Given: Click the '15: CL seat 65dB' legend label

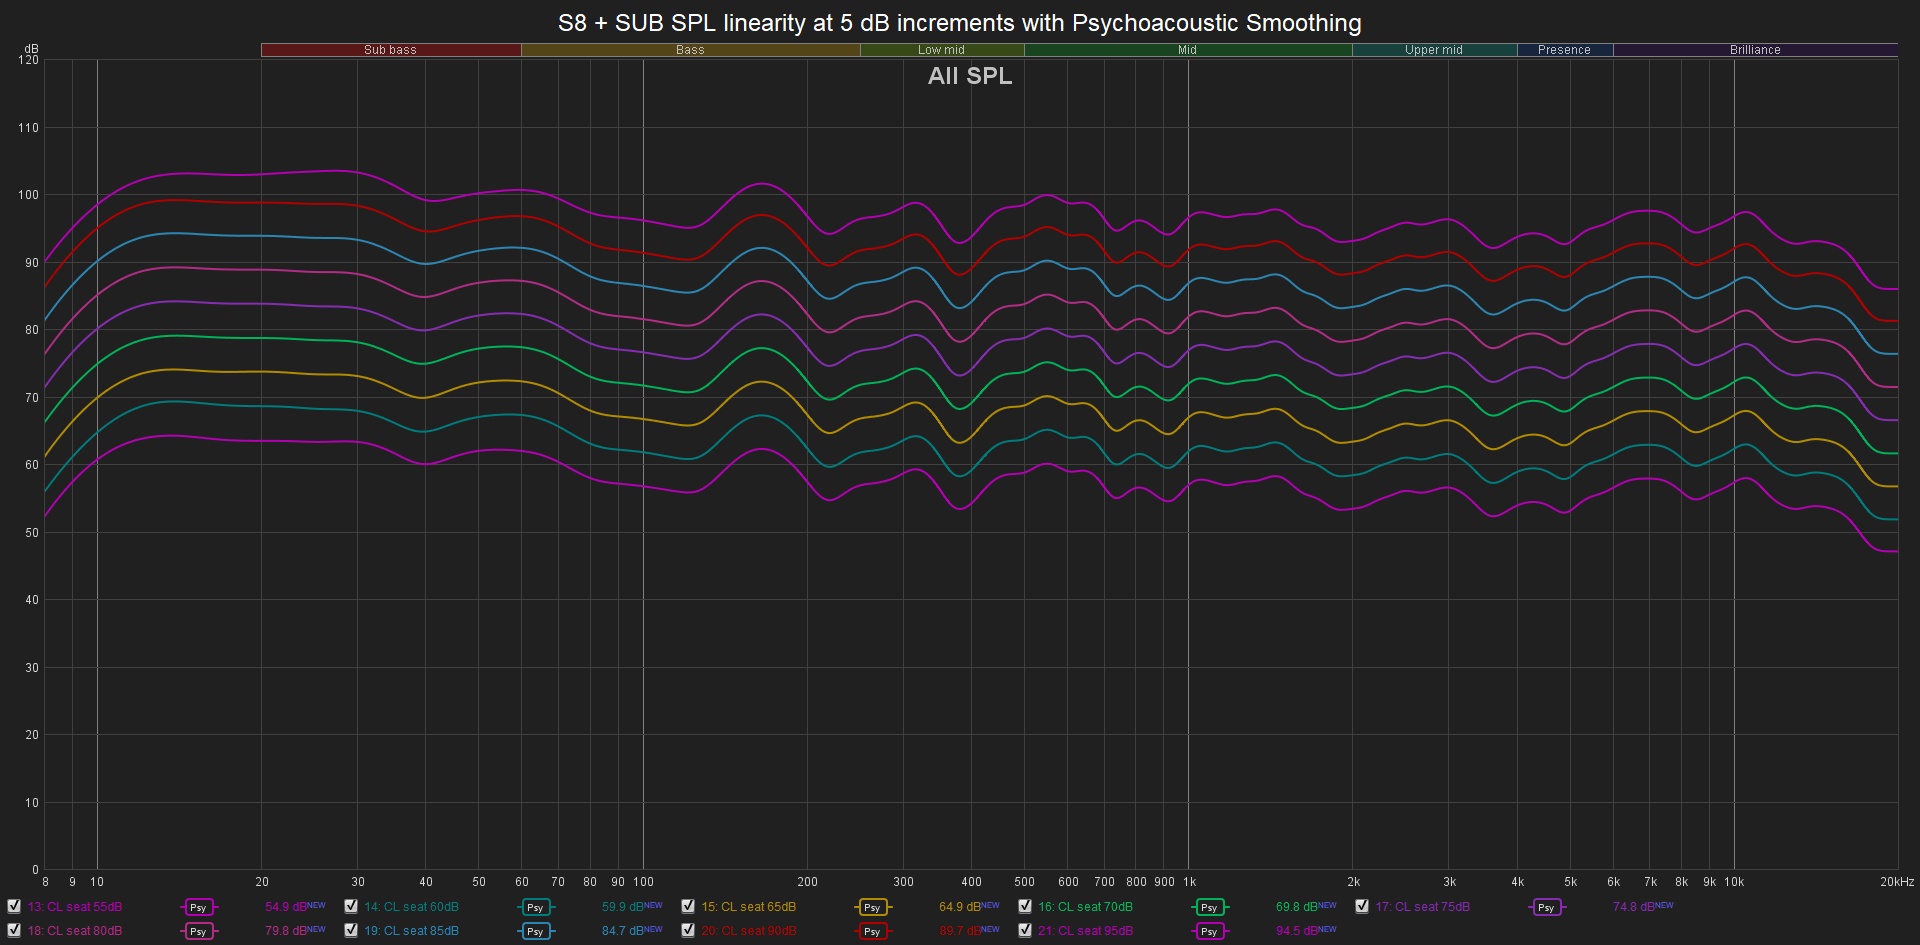Looking at the screenshot, I should coord(749,907).
